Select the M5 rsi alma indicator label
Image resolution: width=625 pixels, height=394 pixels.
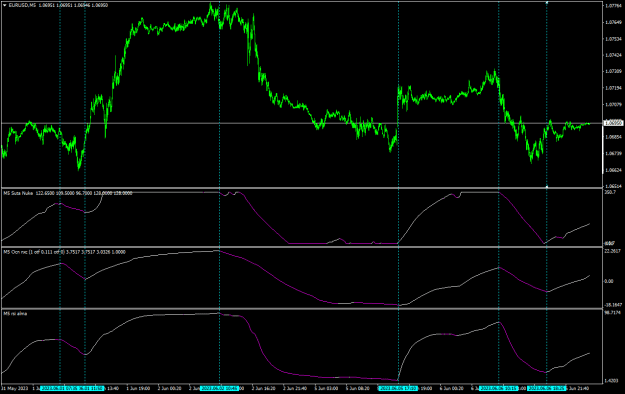tap(15, 314)
